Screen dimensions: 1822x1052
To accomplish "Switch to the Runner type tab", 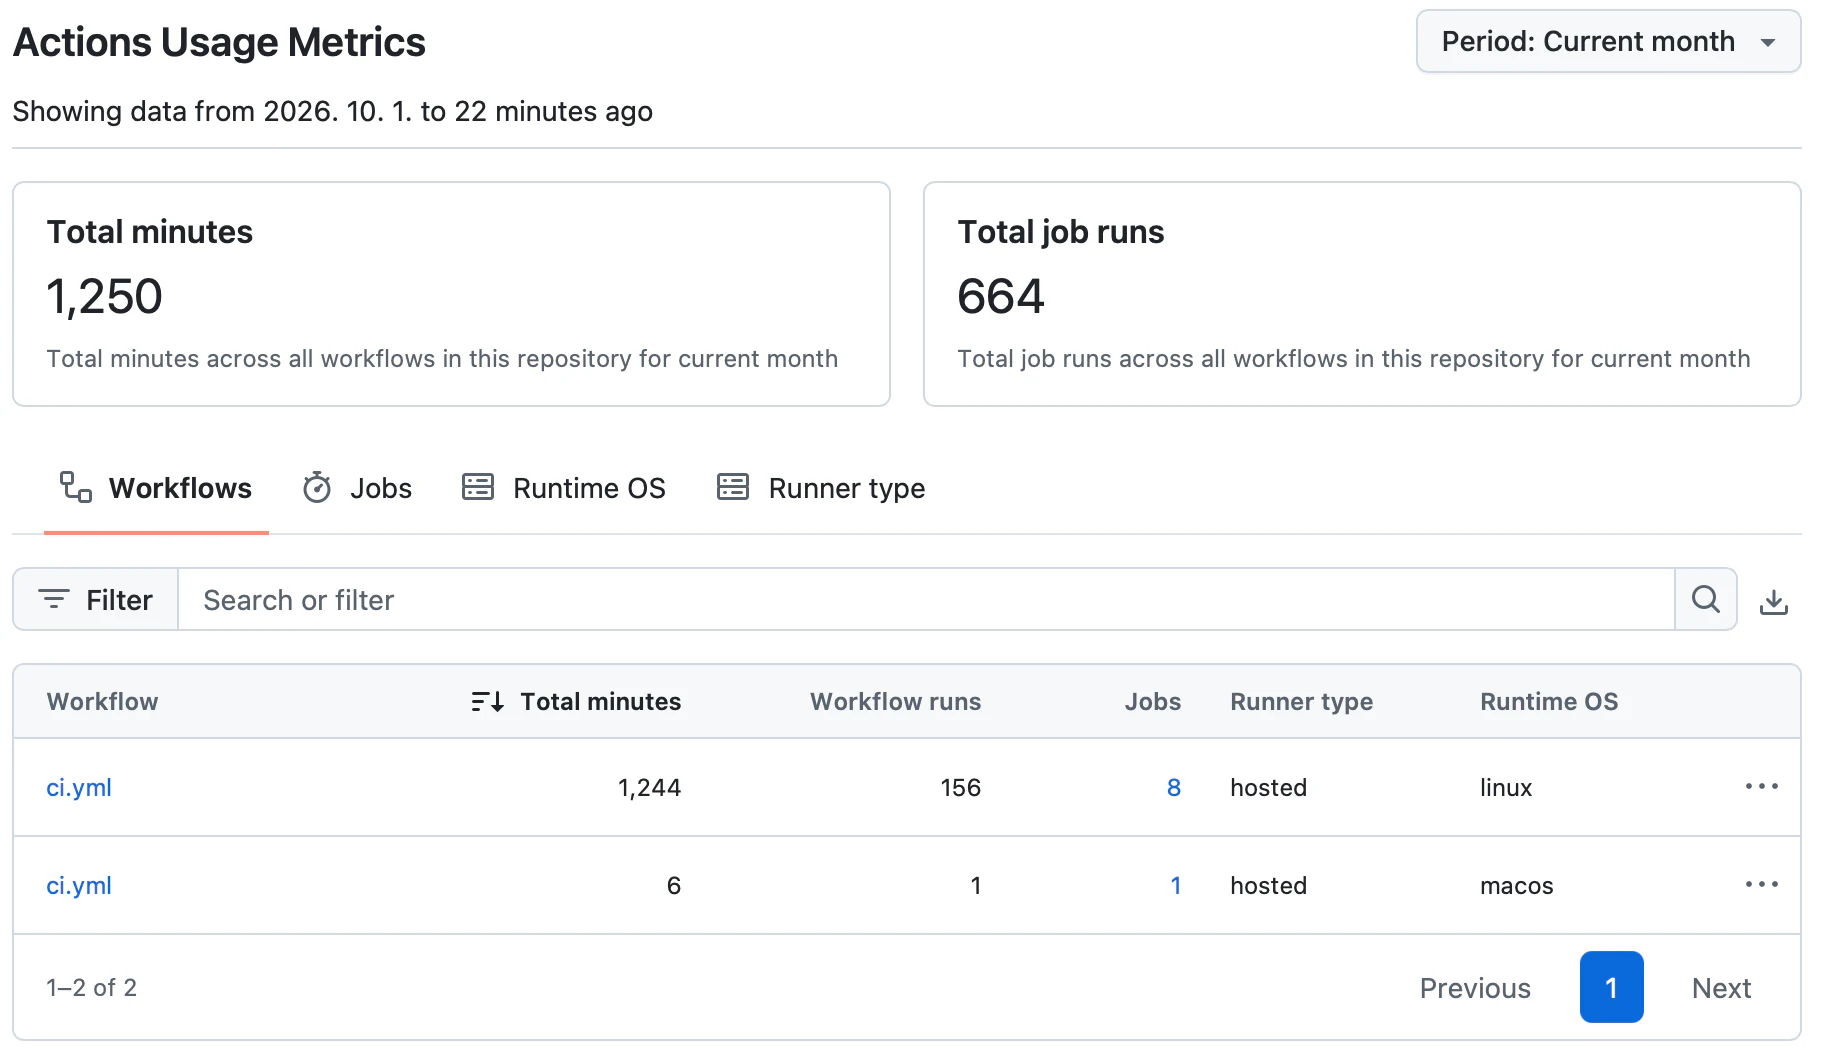I will click(x=822, y=488).
